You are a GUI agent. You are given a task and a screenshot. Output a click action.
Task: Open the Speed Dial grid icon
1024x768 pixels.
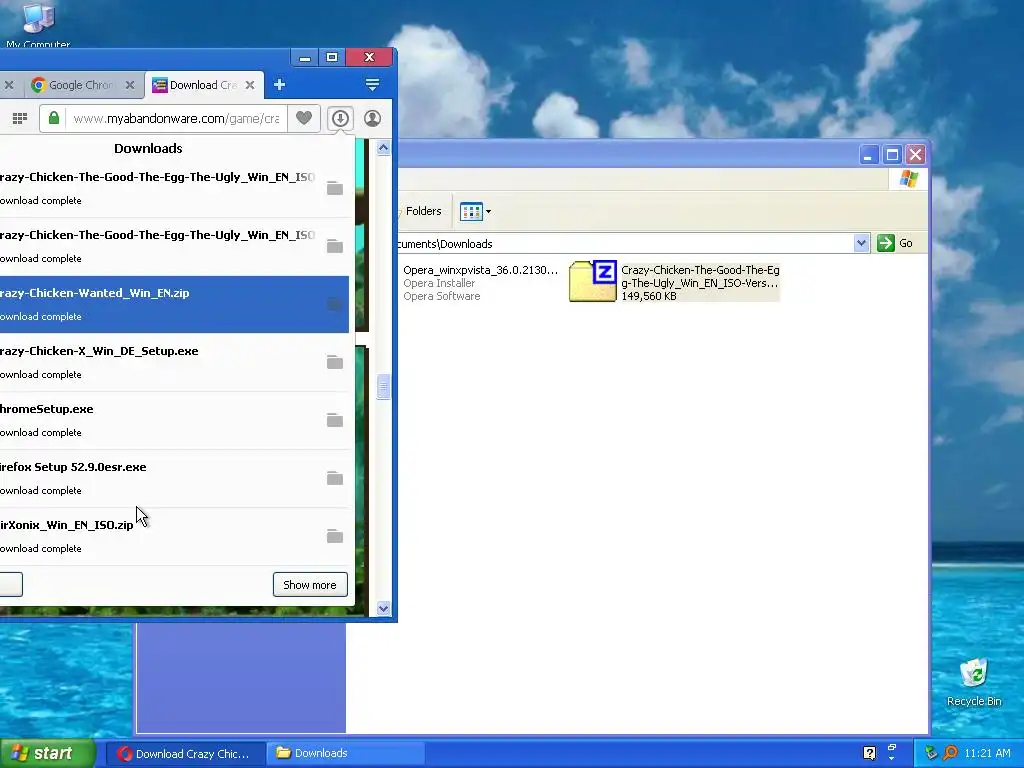[20, 118]
